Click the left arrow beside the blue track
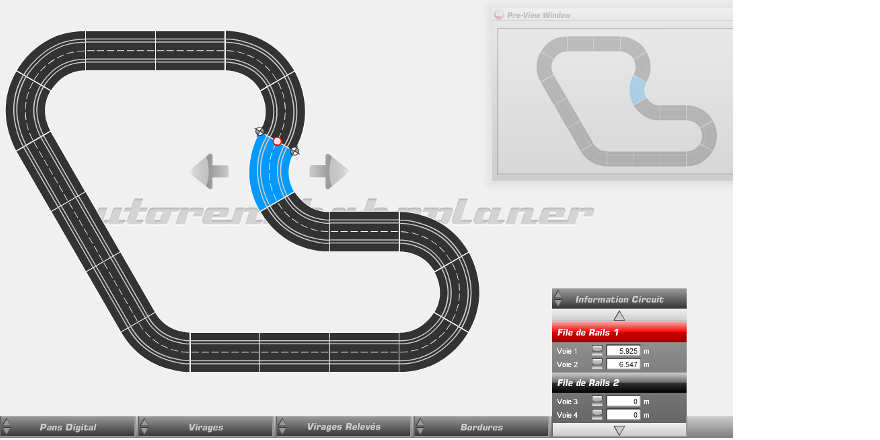The height and width of the screenshot is (440, 880). 209,171
